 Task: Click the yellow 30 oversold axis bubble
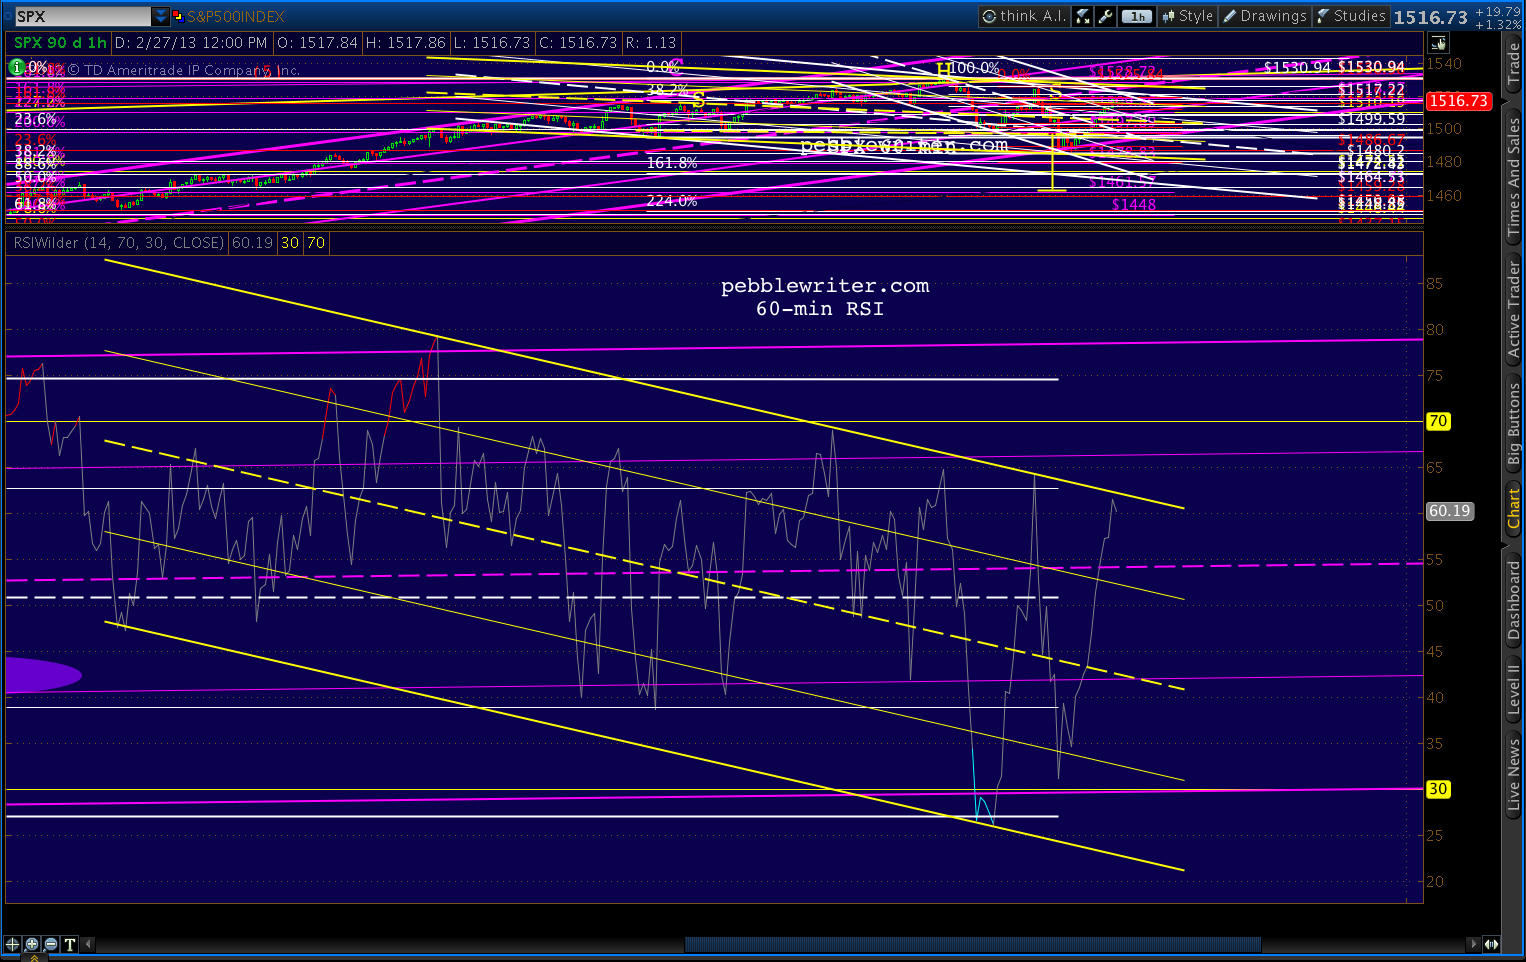click(x=1438, y=789)
